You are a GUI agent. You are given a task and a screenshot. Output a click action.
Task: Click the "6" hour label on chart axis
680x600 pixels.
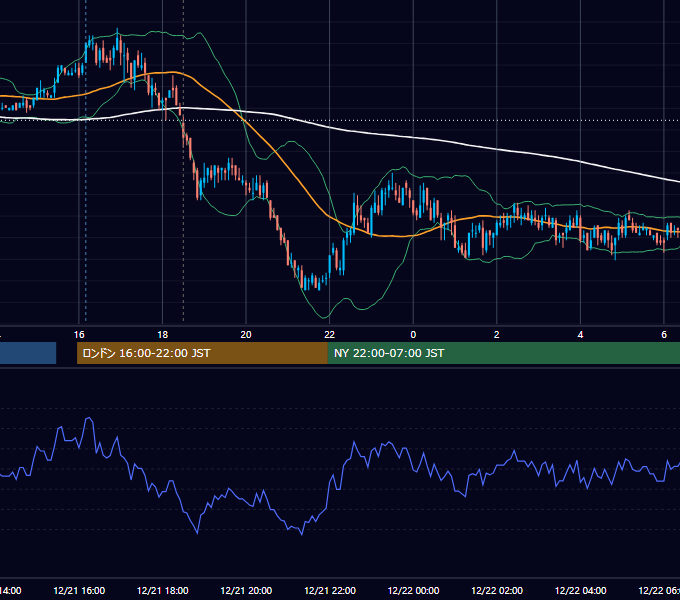[664, 335]
